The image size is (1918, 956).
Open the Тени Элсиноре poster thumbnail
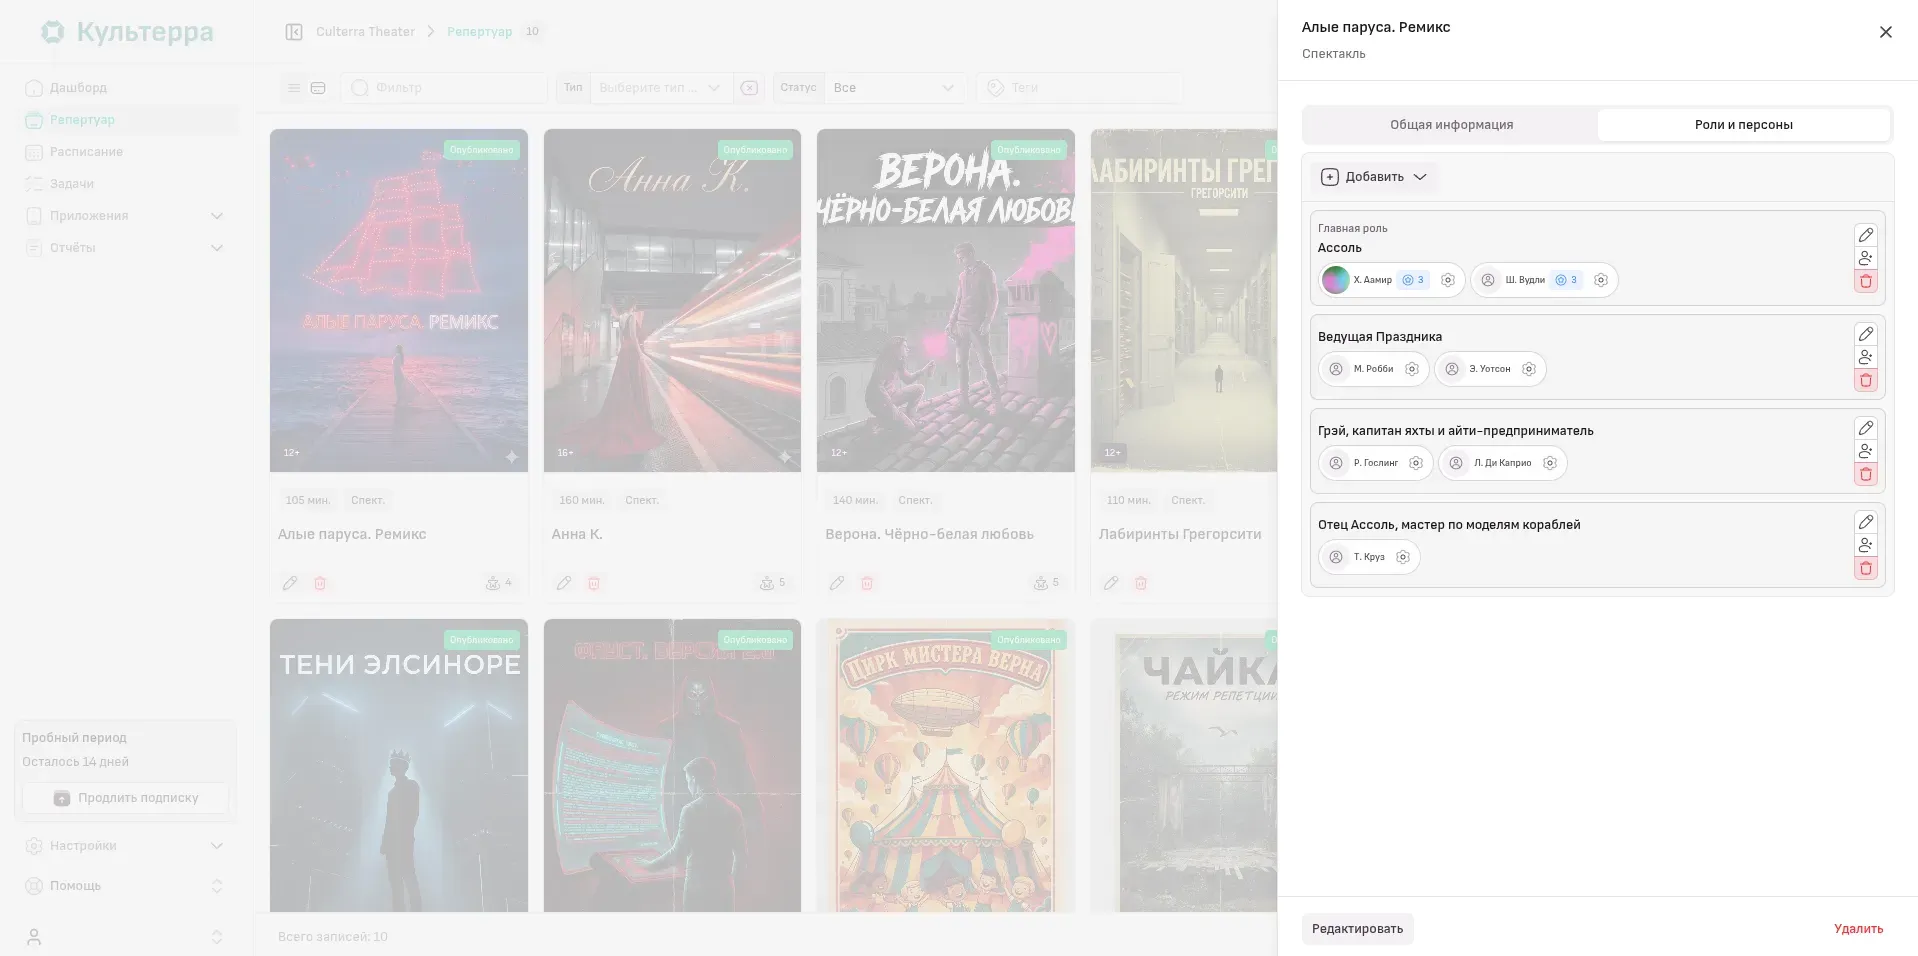point(399,765)
